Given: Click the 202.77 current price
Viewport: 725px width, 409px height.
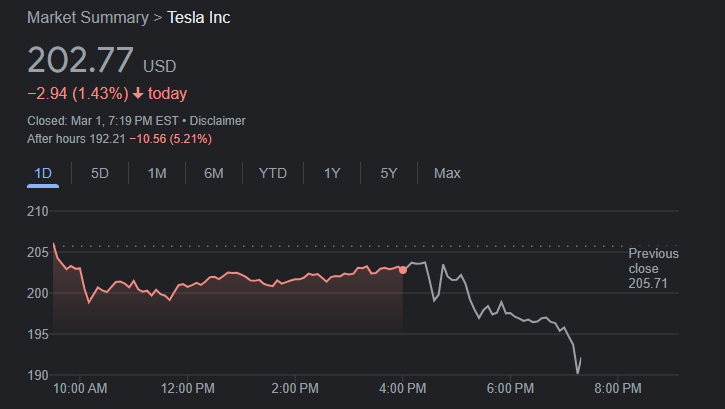Looking at the screenshot, I should click(80, 60).
